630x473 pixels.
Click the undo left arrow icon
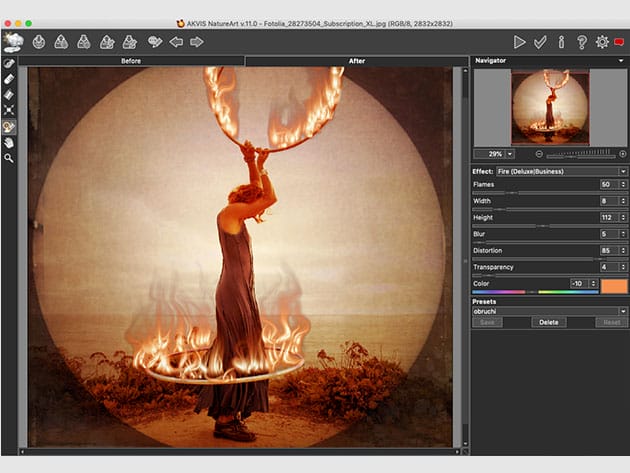[176, 42]
